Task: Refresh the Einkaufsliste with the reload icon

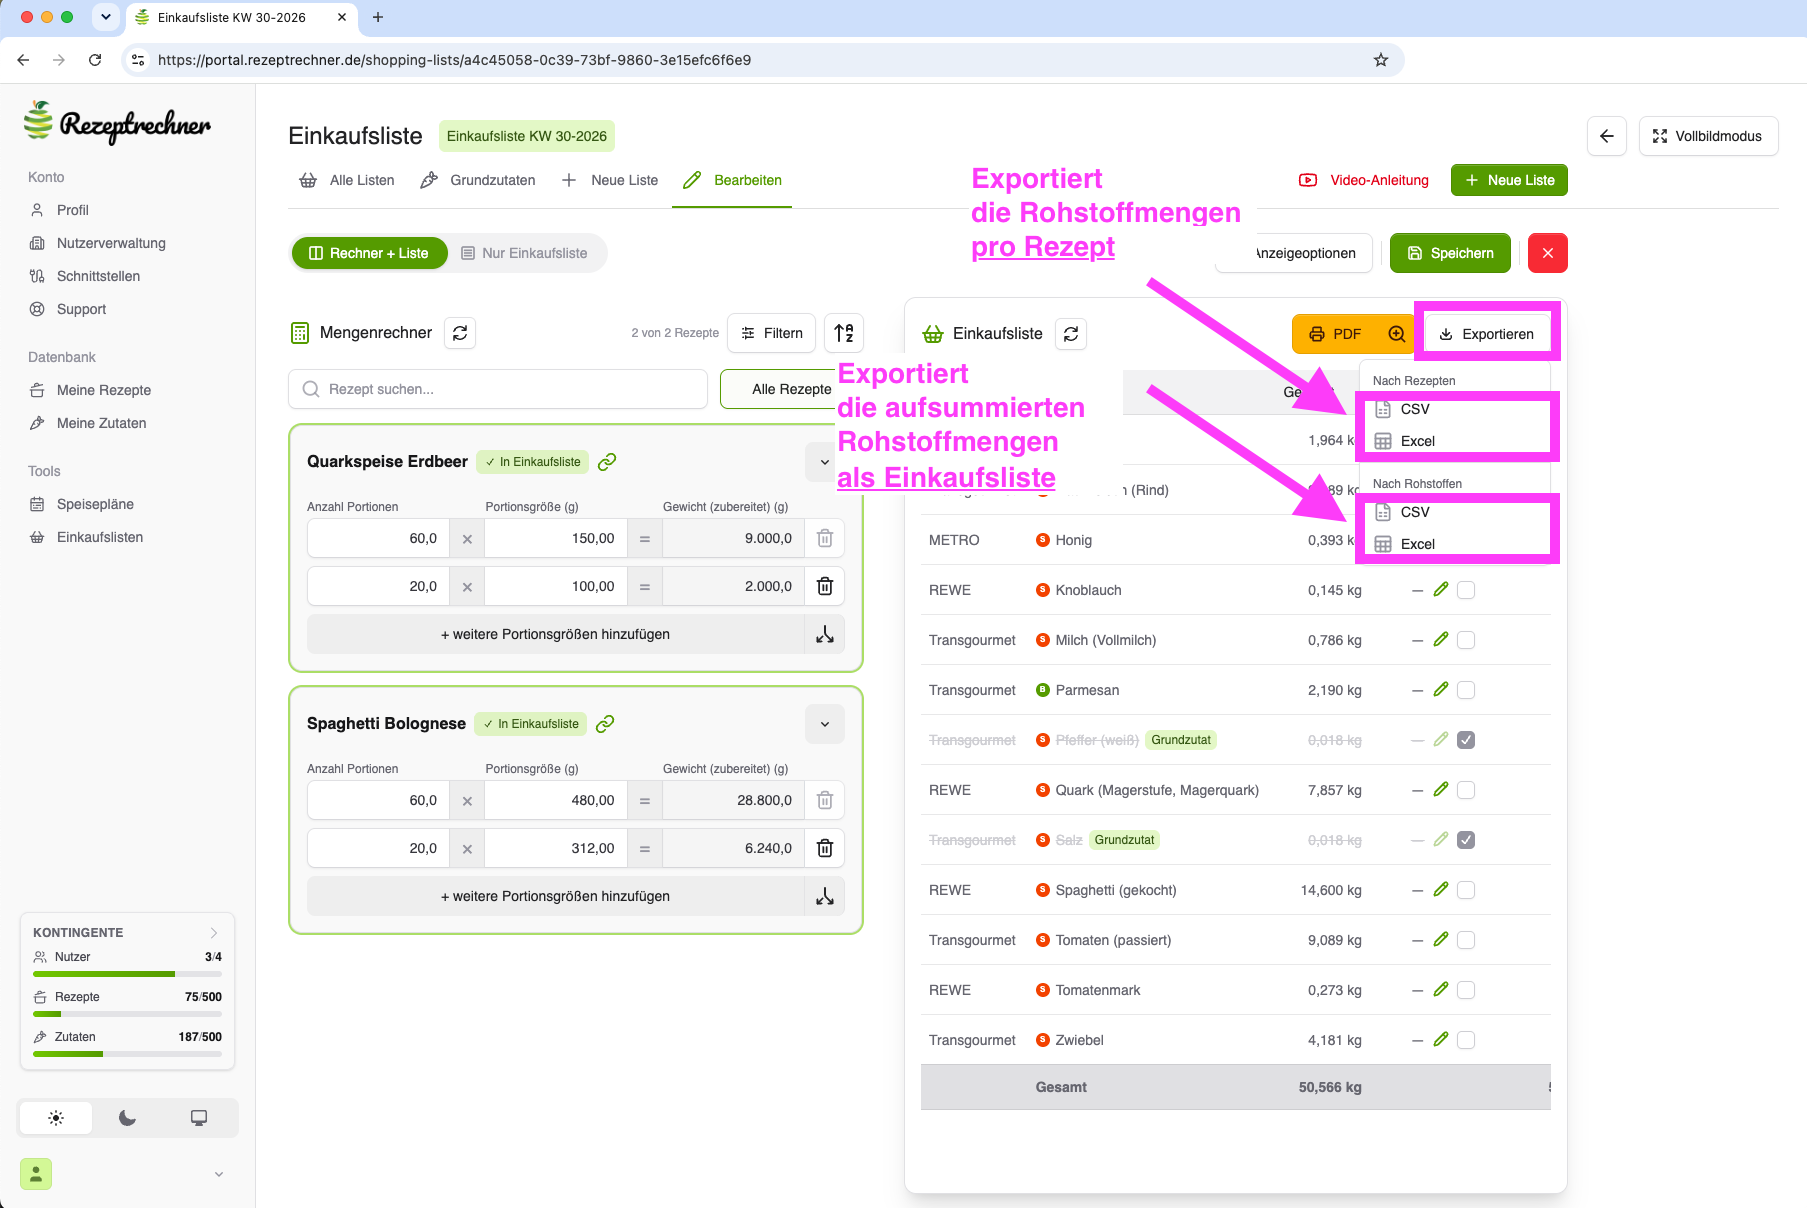Action: 1071,334
